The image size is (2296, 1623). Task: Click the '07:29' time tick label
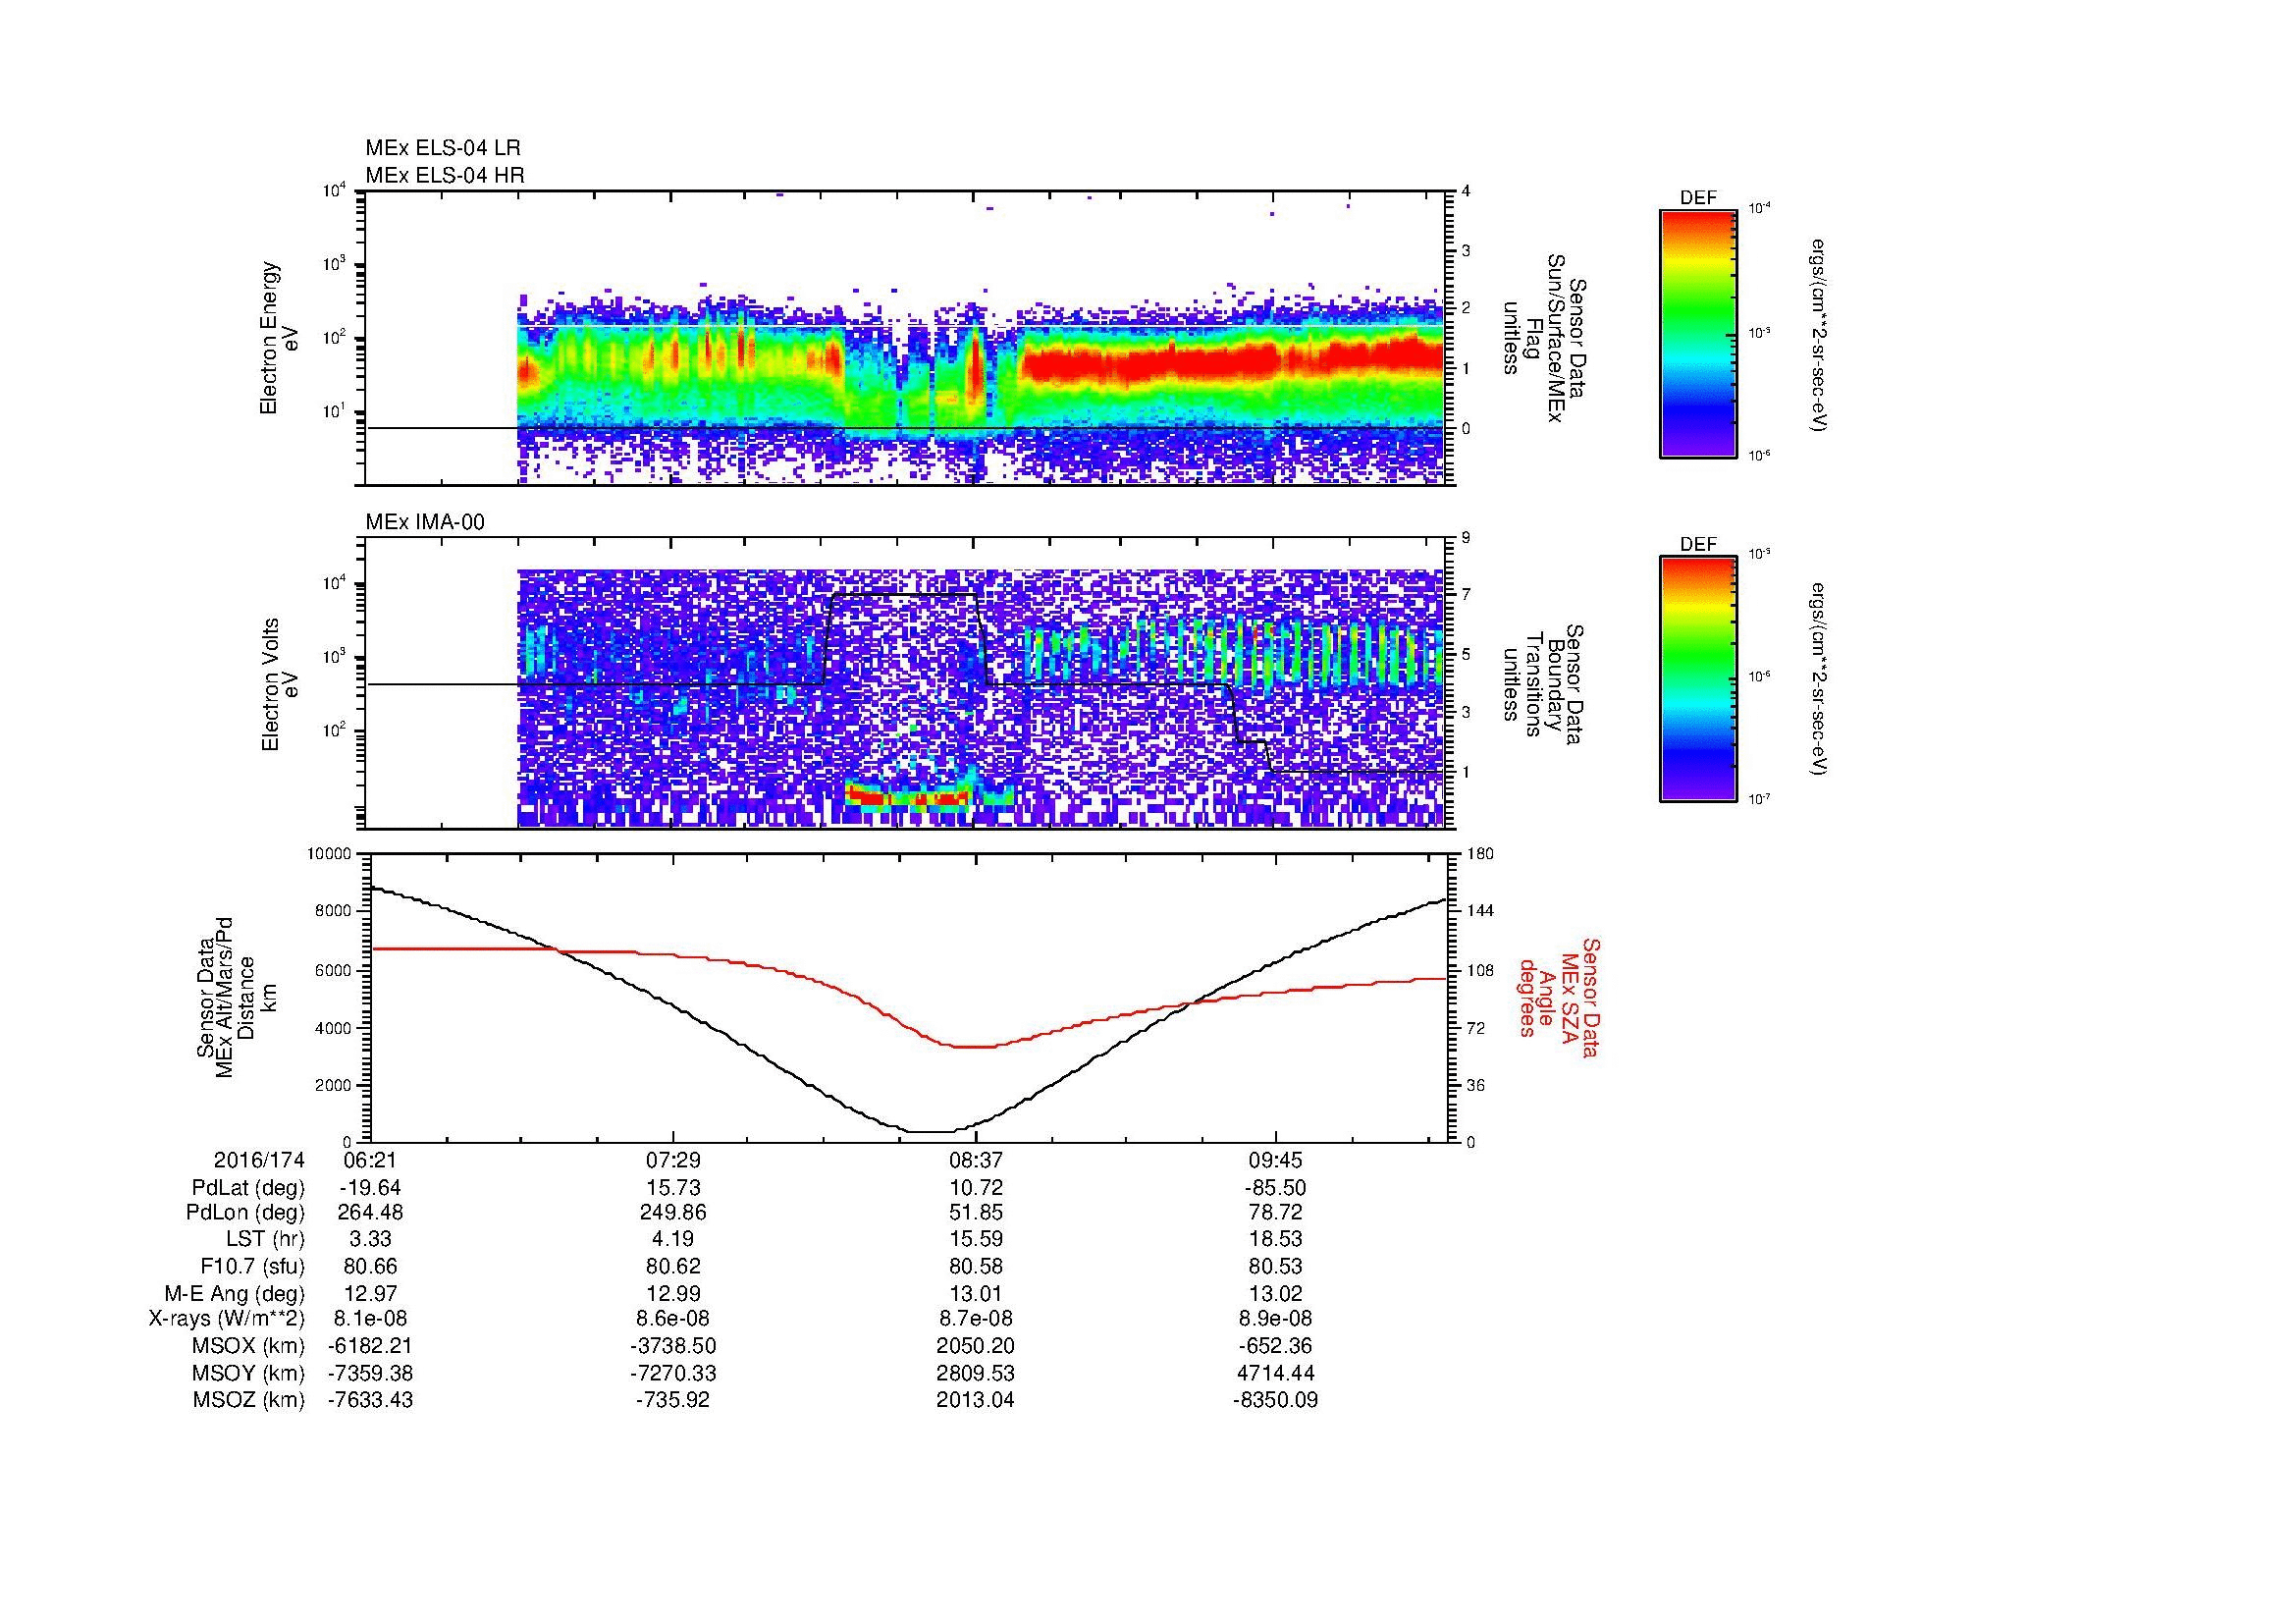[x=673, y=1160]
